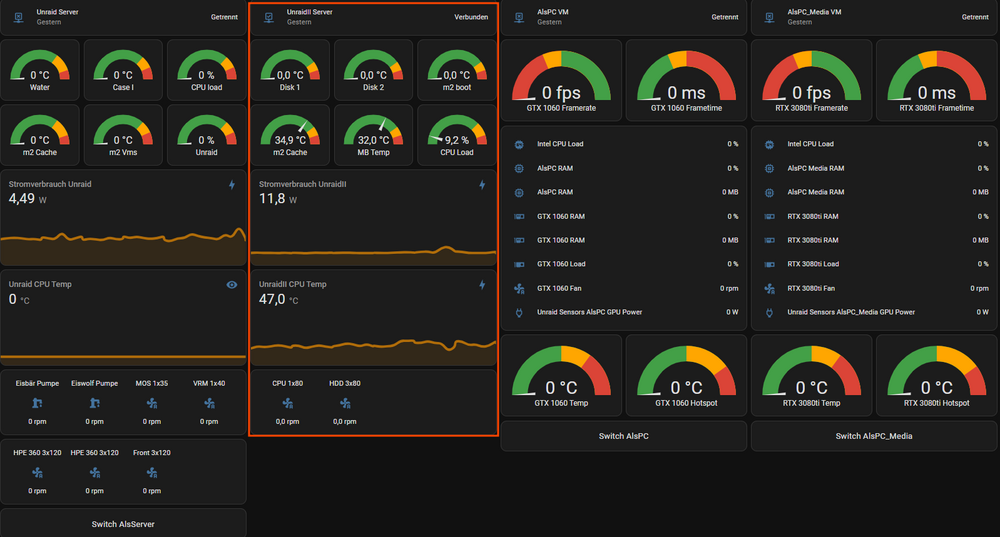Open the m2 Cache gauge showing 34,9 °C
This screenshot has height=537, width=1000.
(290, 135)
